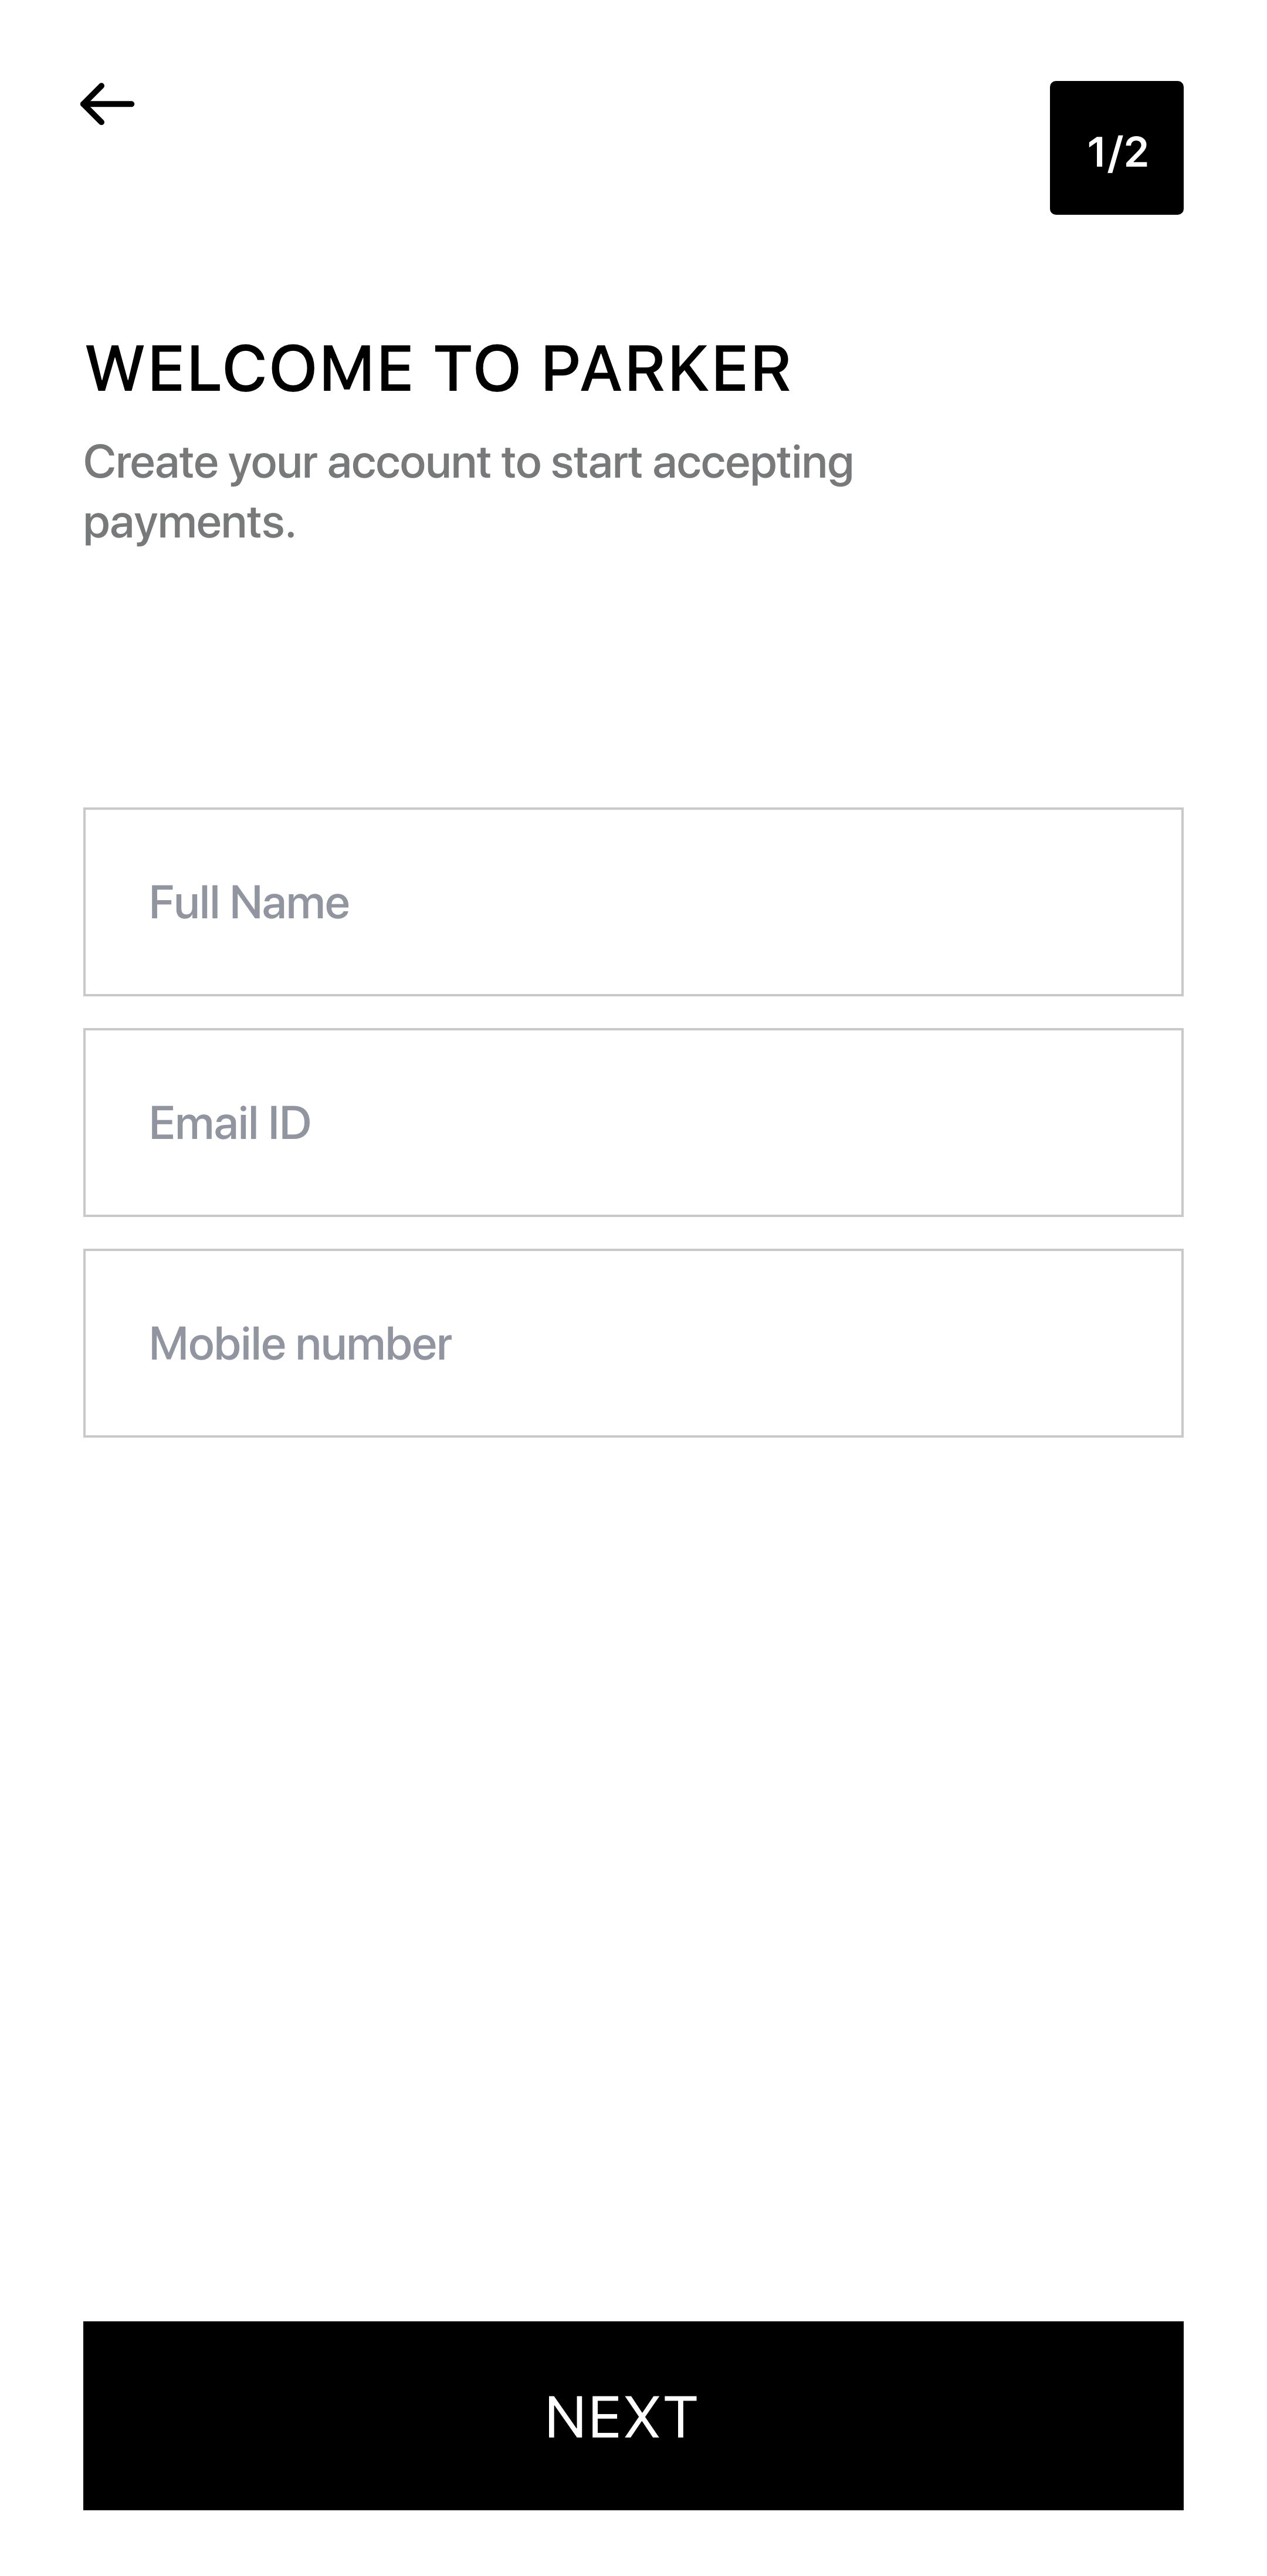This screenshot has width=1267, height=2576.
Task: Click the 1/2 step indicator badge
Action: [x=1116, y=148]
